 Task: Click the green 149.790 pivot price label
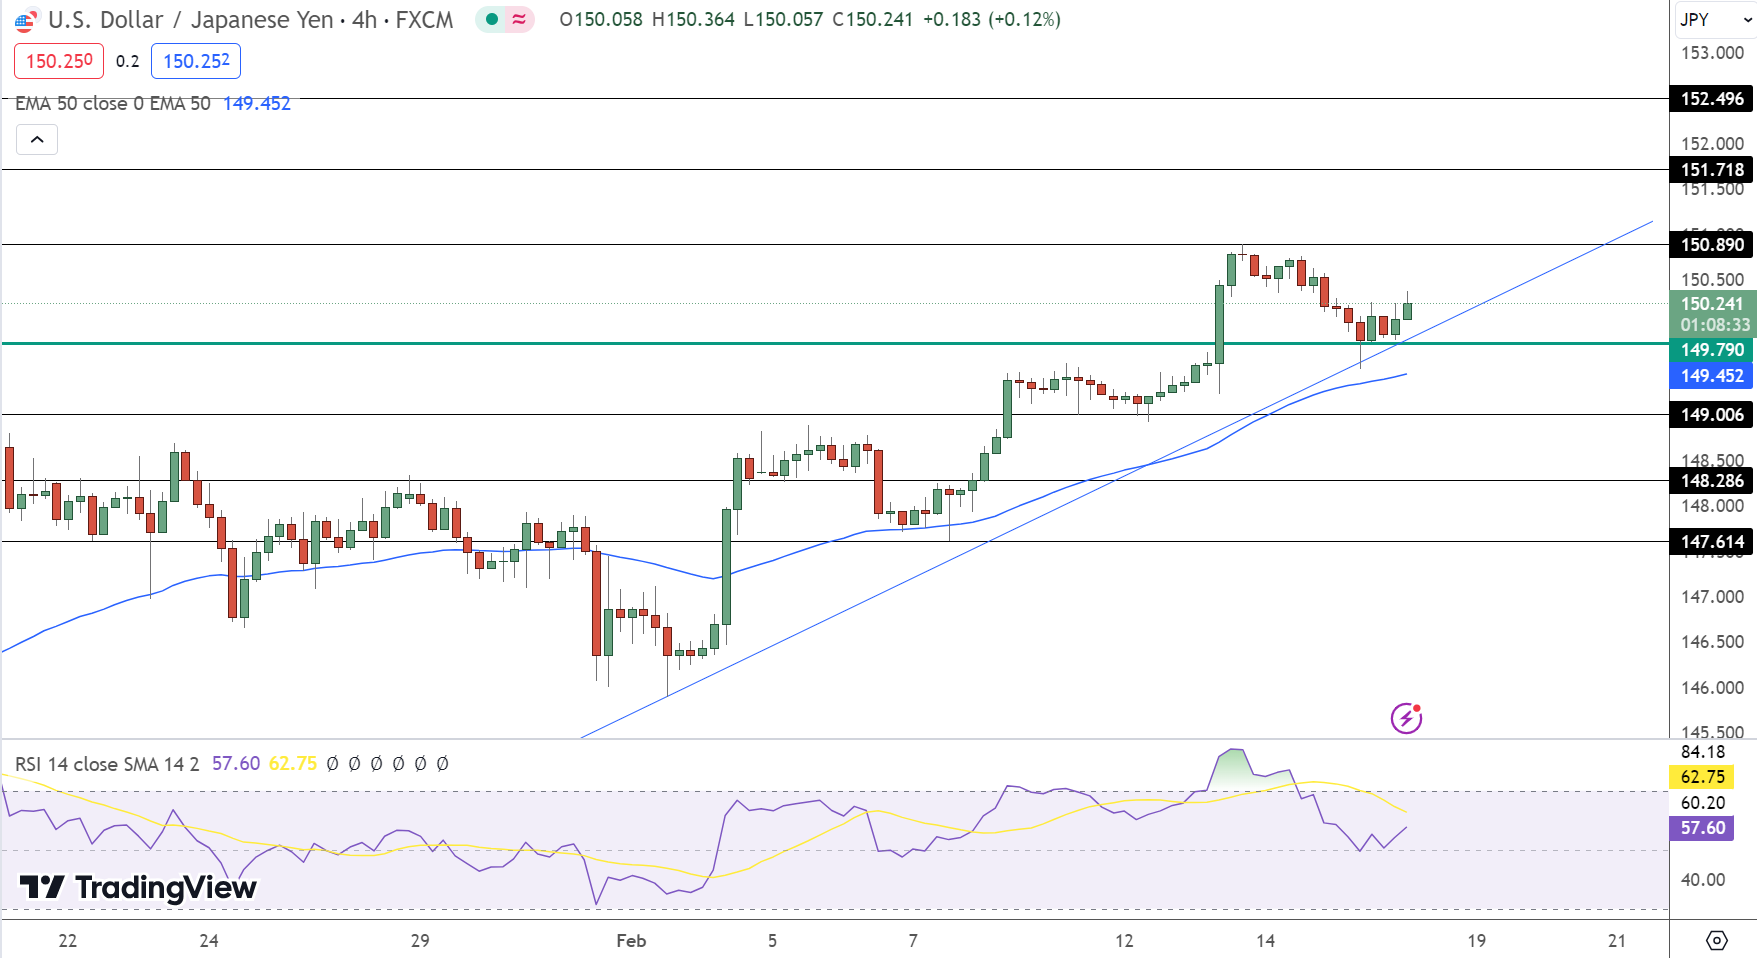(1712, 350)
